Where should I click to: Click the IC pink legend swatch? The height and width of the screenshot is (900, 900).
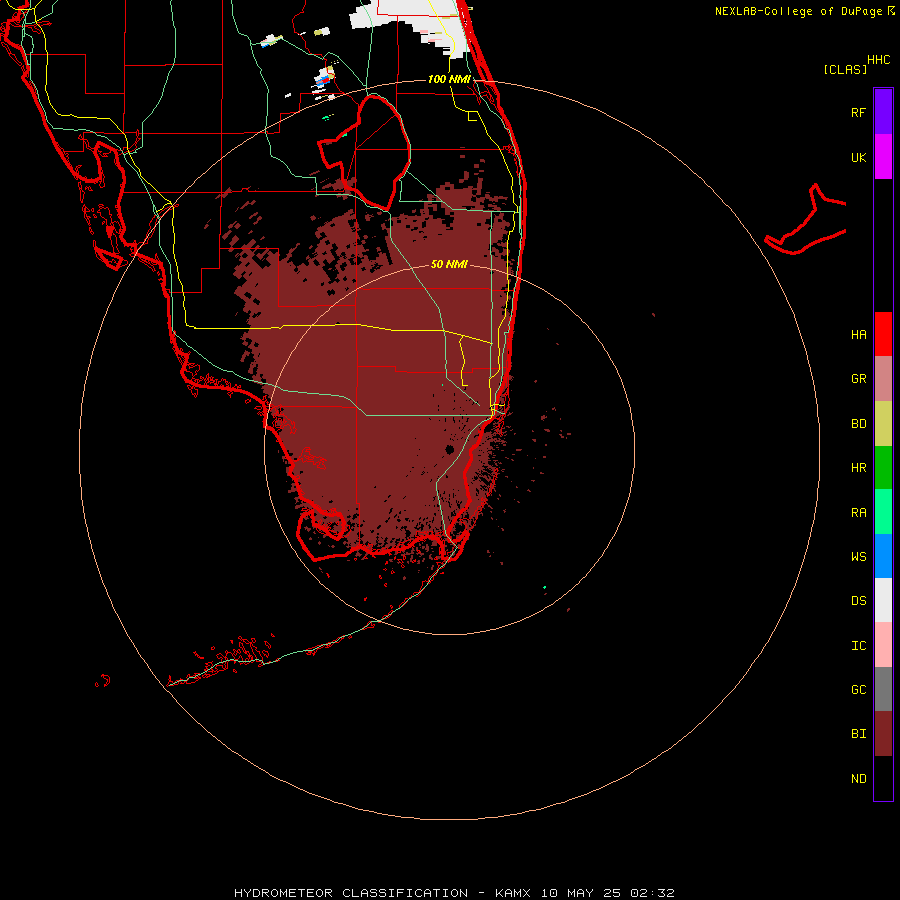883,645
